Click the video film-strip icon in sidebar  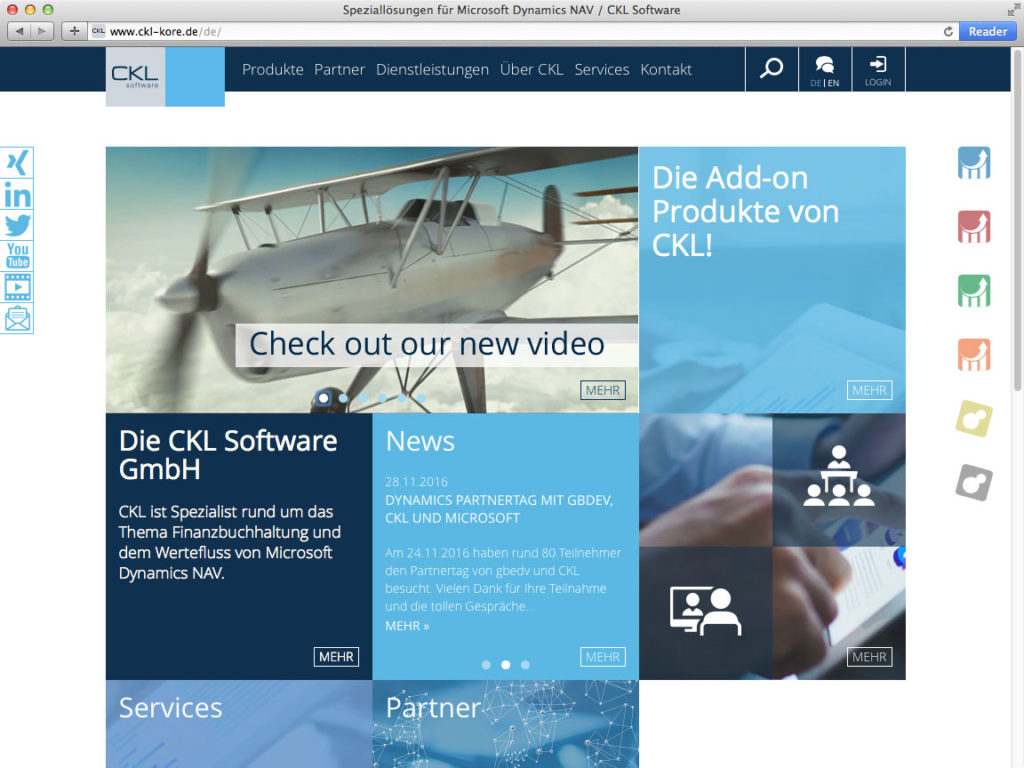[x=17, y=287]
